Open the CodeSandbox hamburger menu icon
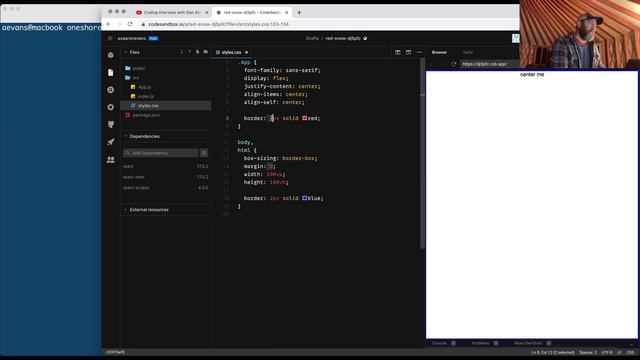The width and height of the screenshot is (640, 360). click(110, 38)
